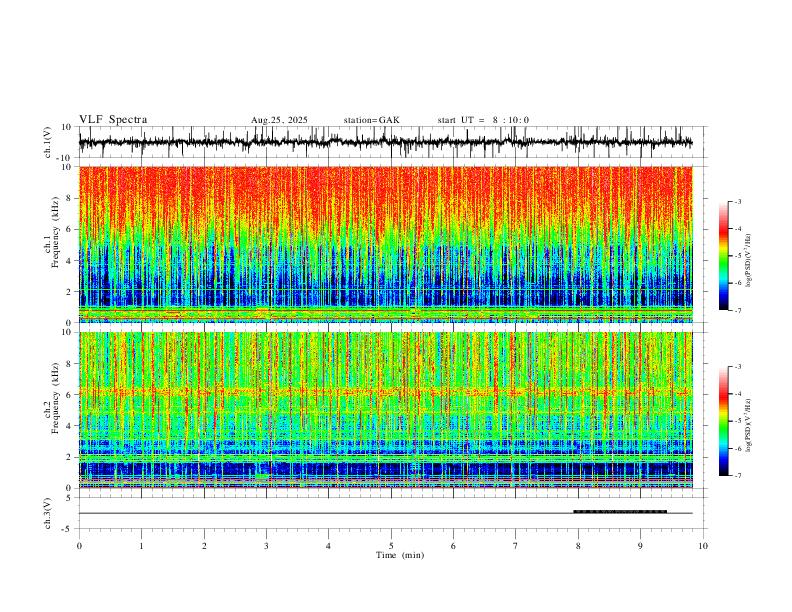Click the '-3' value on ch.1 colorbar
Screen dimensions: 792x612
tap(738, 201)
